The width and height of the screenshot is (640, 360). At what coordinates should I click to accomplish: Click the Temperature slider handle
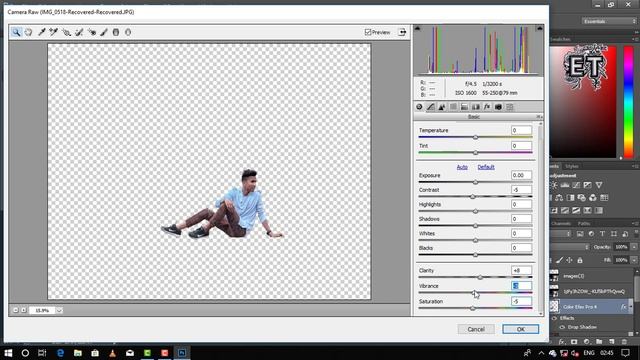(x=476, y=138)
